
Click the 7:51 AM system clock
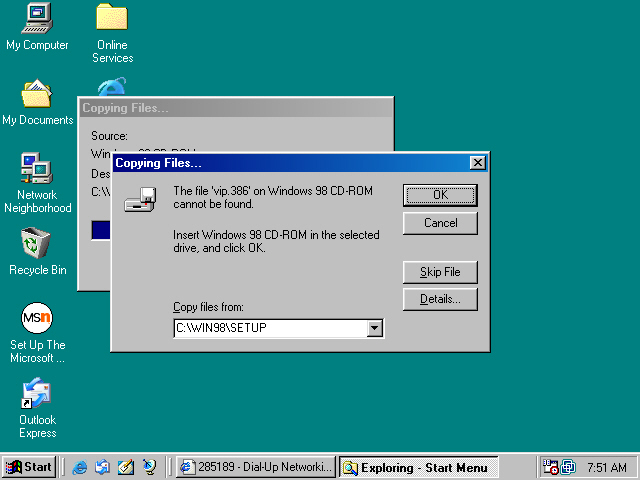pos(607,467)
